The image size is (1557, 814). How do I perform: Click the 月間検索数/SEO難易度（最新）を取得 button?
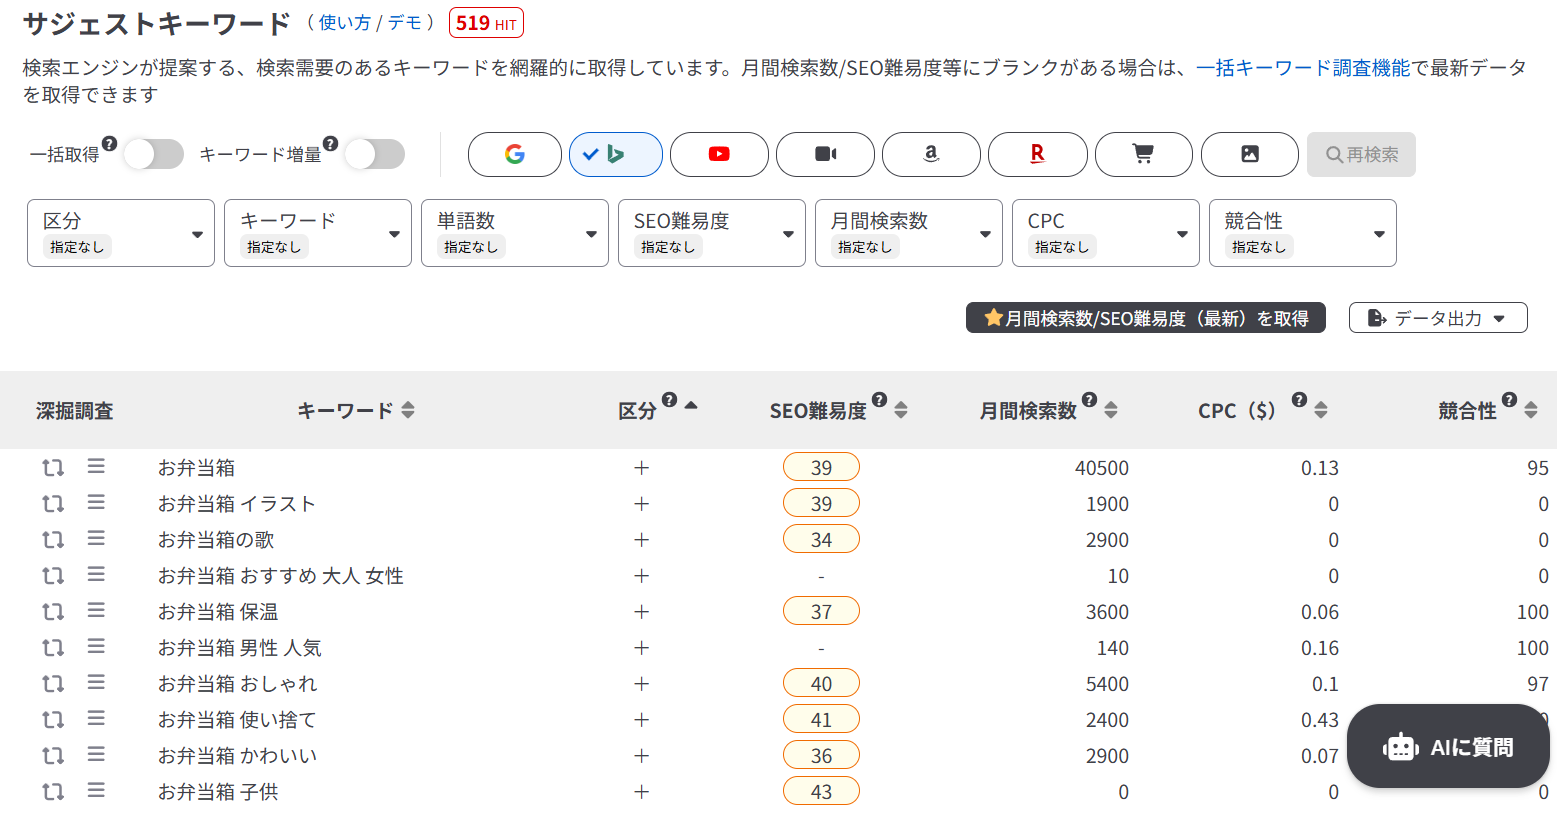pos(1145,318)
